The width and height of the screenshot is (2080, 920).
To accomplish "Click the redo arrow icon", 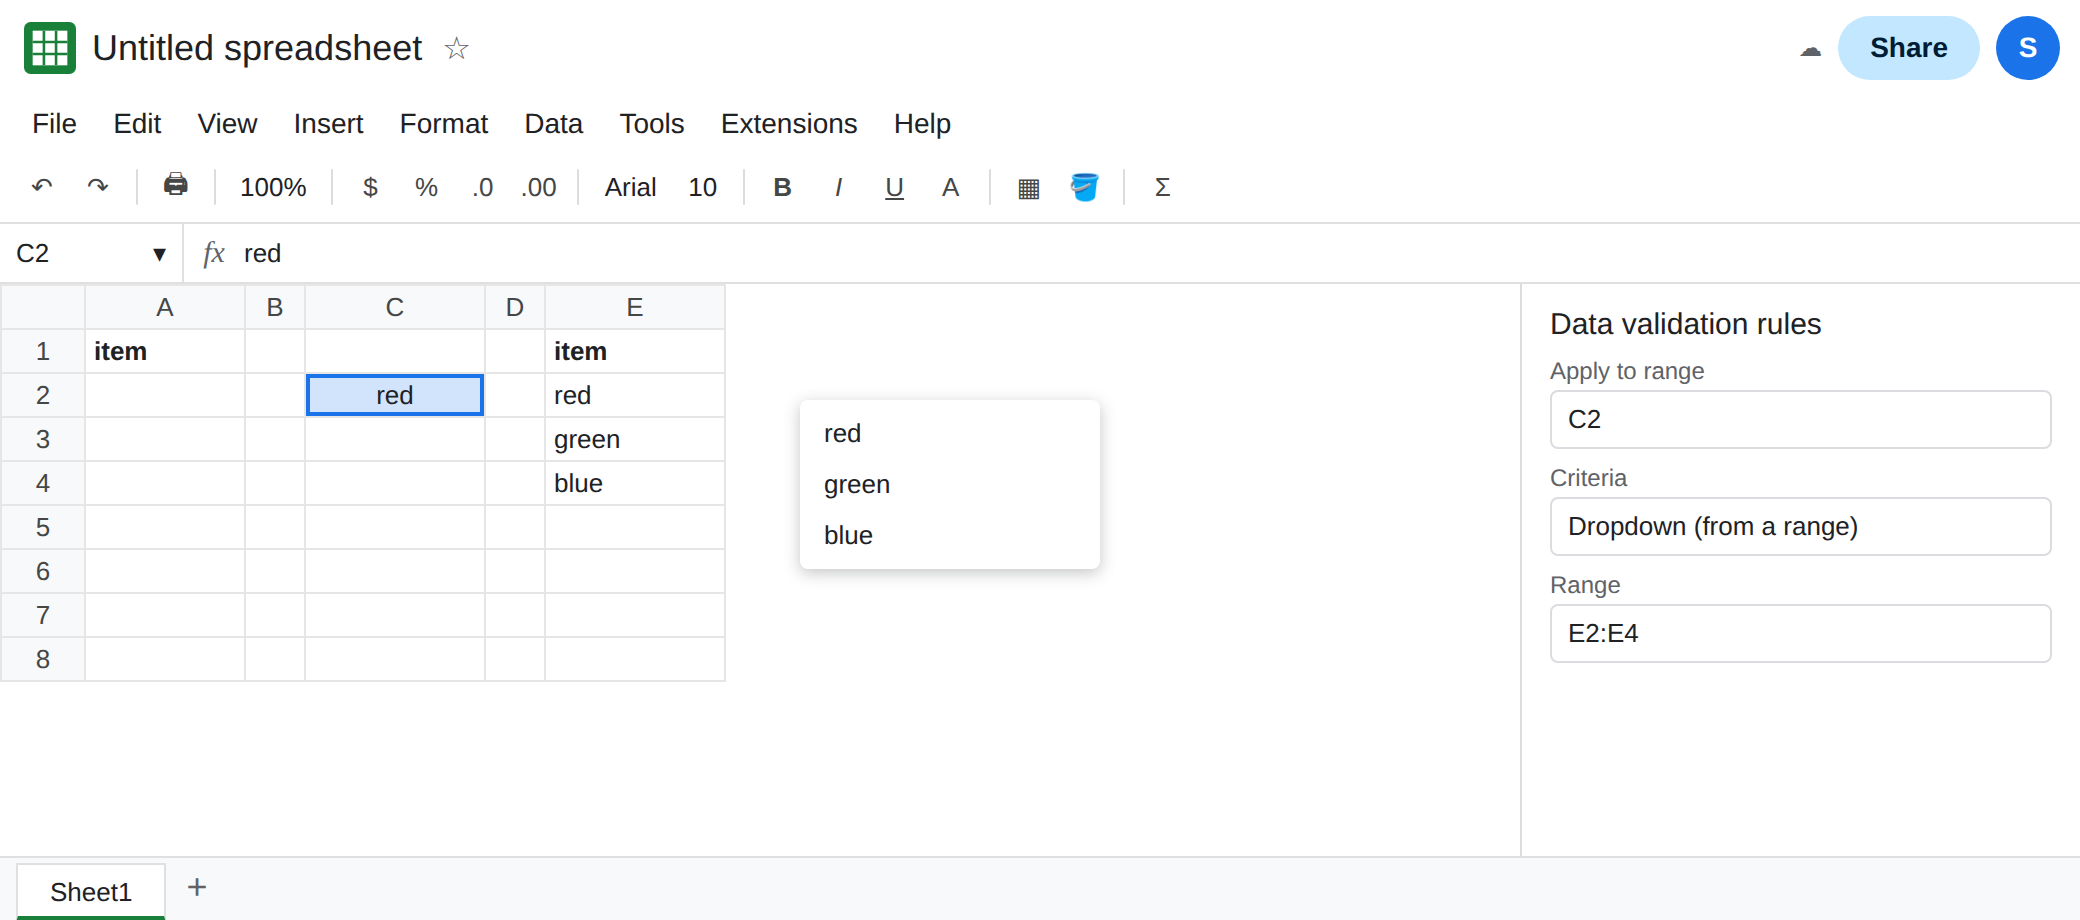I will pyautogui.click(x=98, y=187).
